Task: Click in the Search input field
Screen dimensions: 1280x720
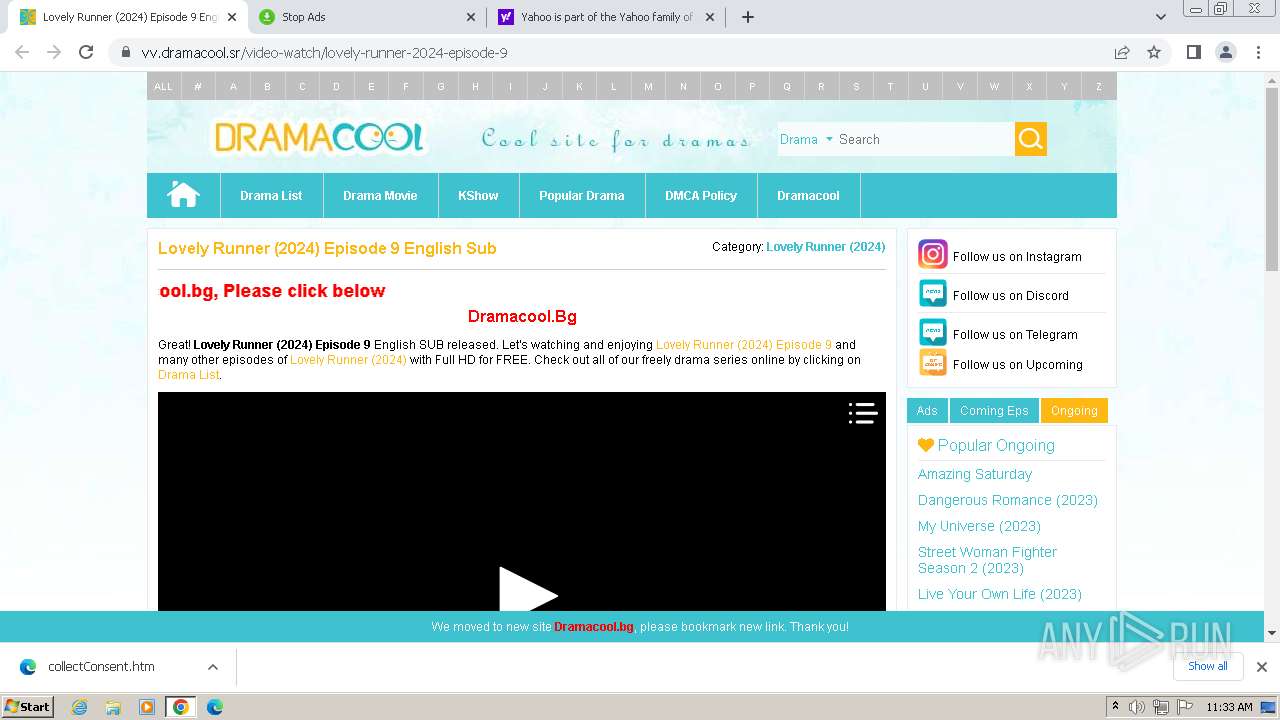Action: 925,139
